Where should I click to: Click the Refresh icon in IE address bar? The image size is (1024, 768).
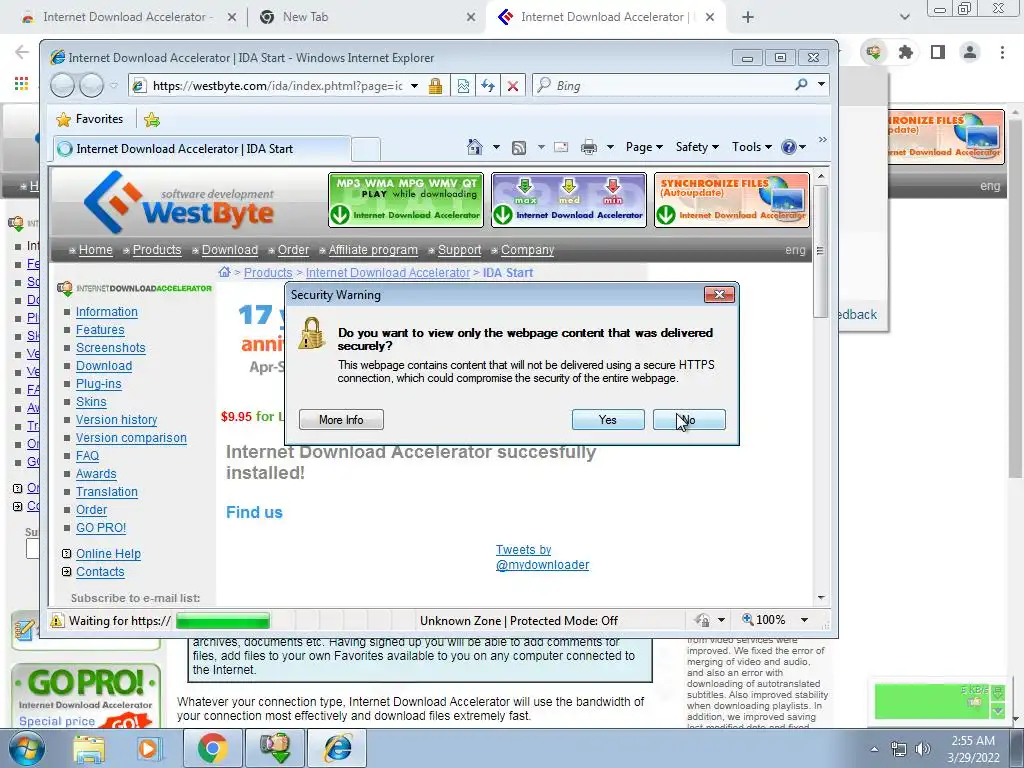(x=488, y=86)
